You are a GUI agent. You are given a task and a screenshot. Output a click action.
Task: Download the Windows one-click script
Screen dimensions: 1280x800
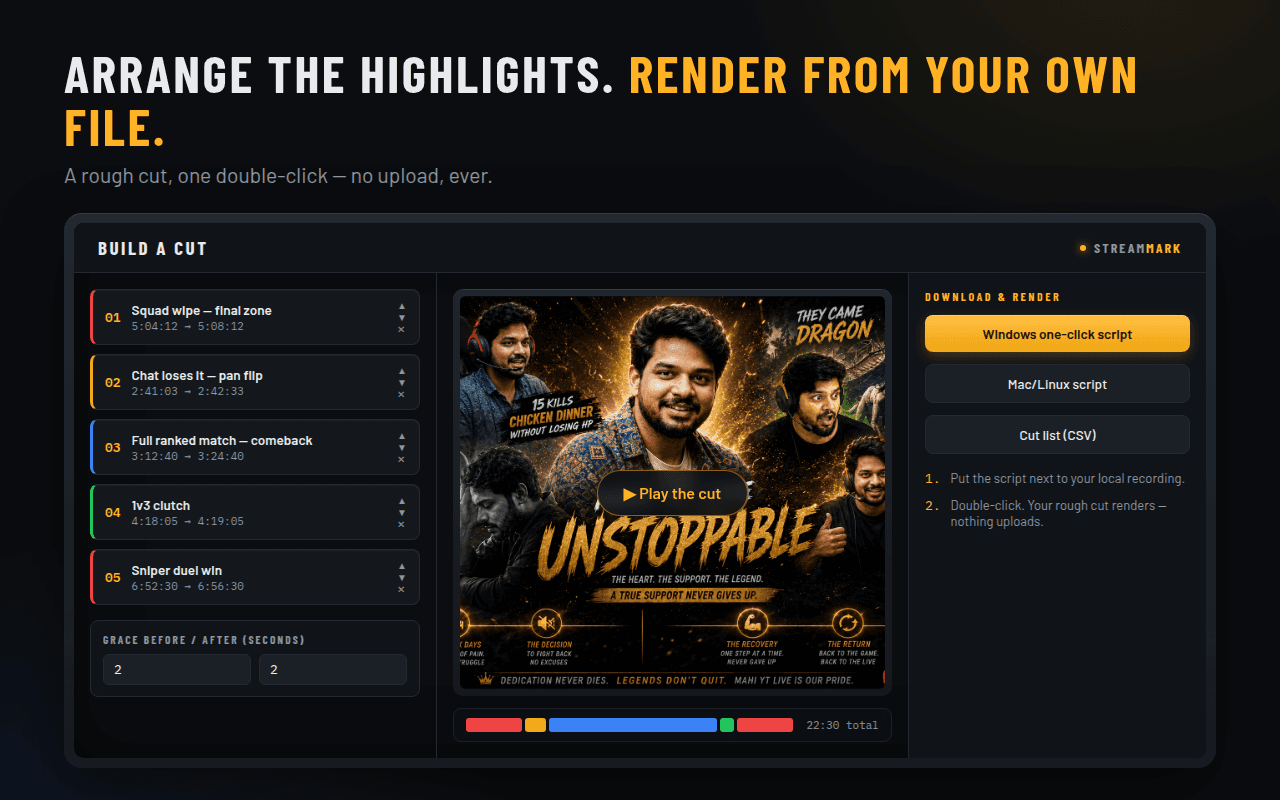pos(1057,334)
